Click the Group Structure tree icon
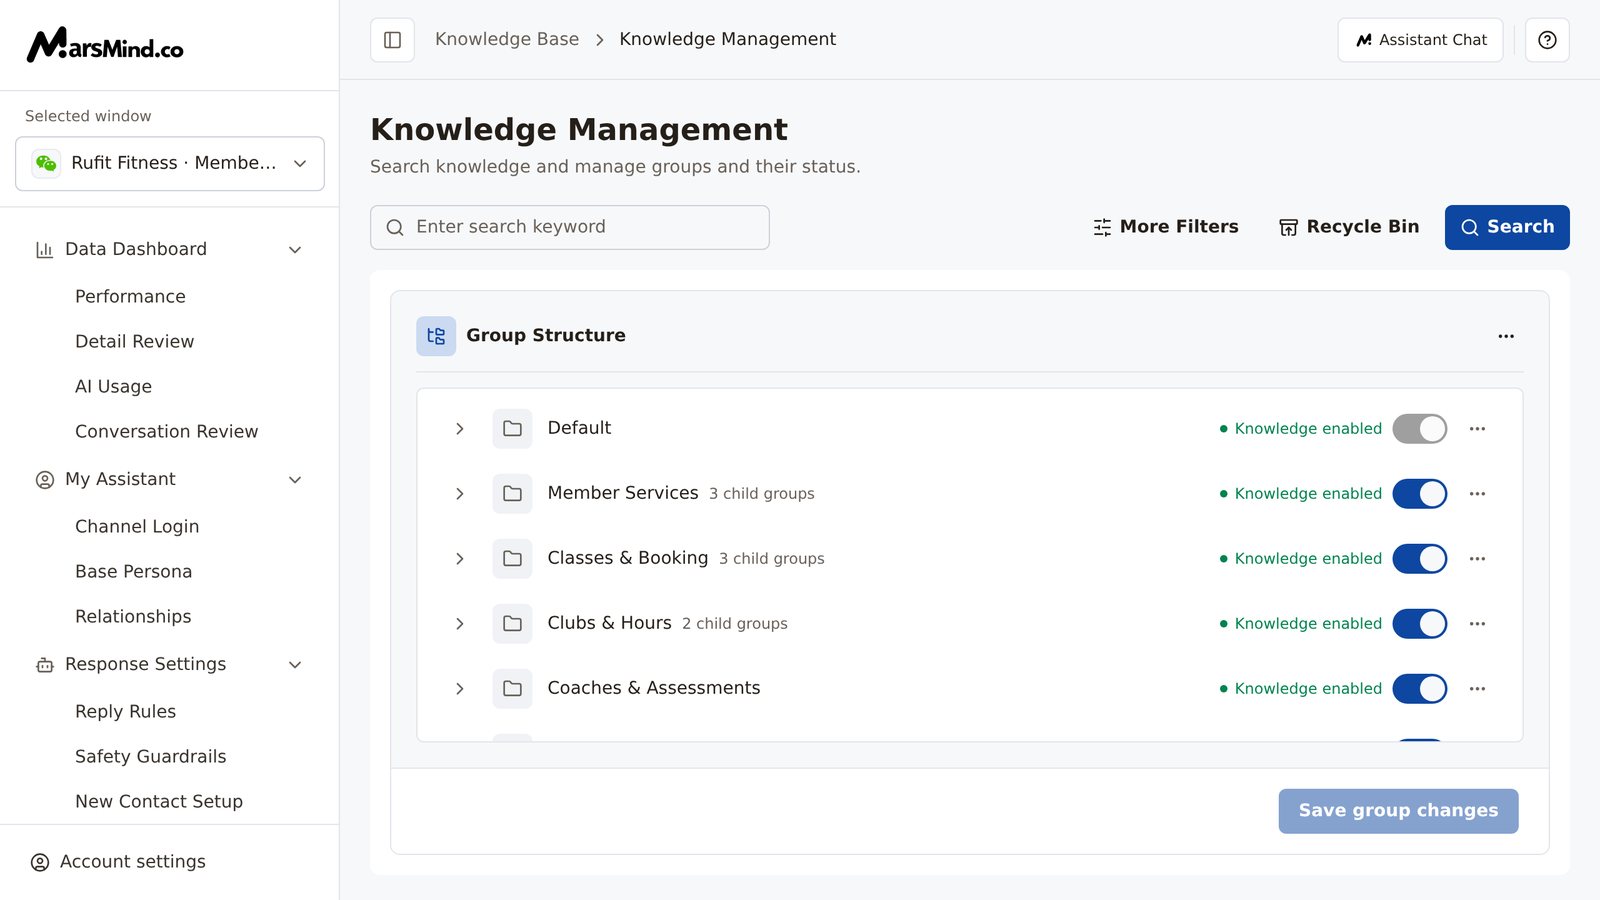1600x900 pixels. pyautogui.click(x=436, y=336)
